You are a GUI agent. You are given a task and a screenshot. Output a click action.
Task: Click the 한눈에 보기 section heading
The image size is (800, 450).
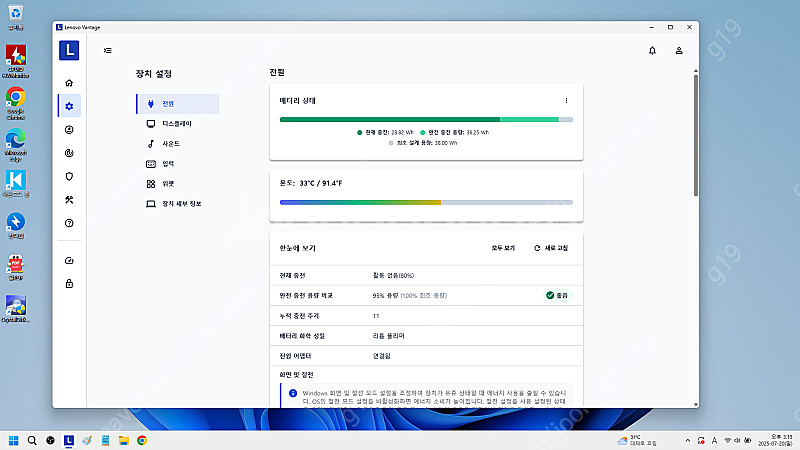pyautogui.click(x=297, y=248)
